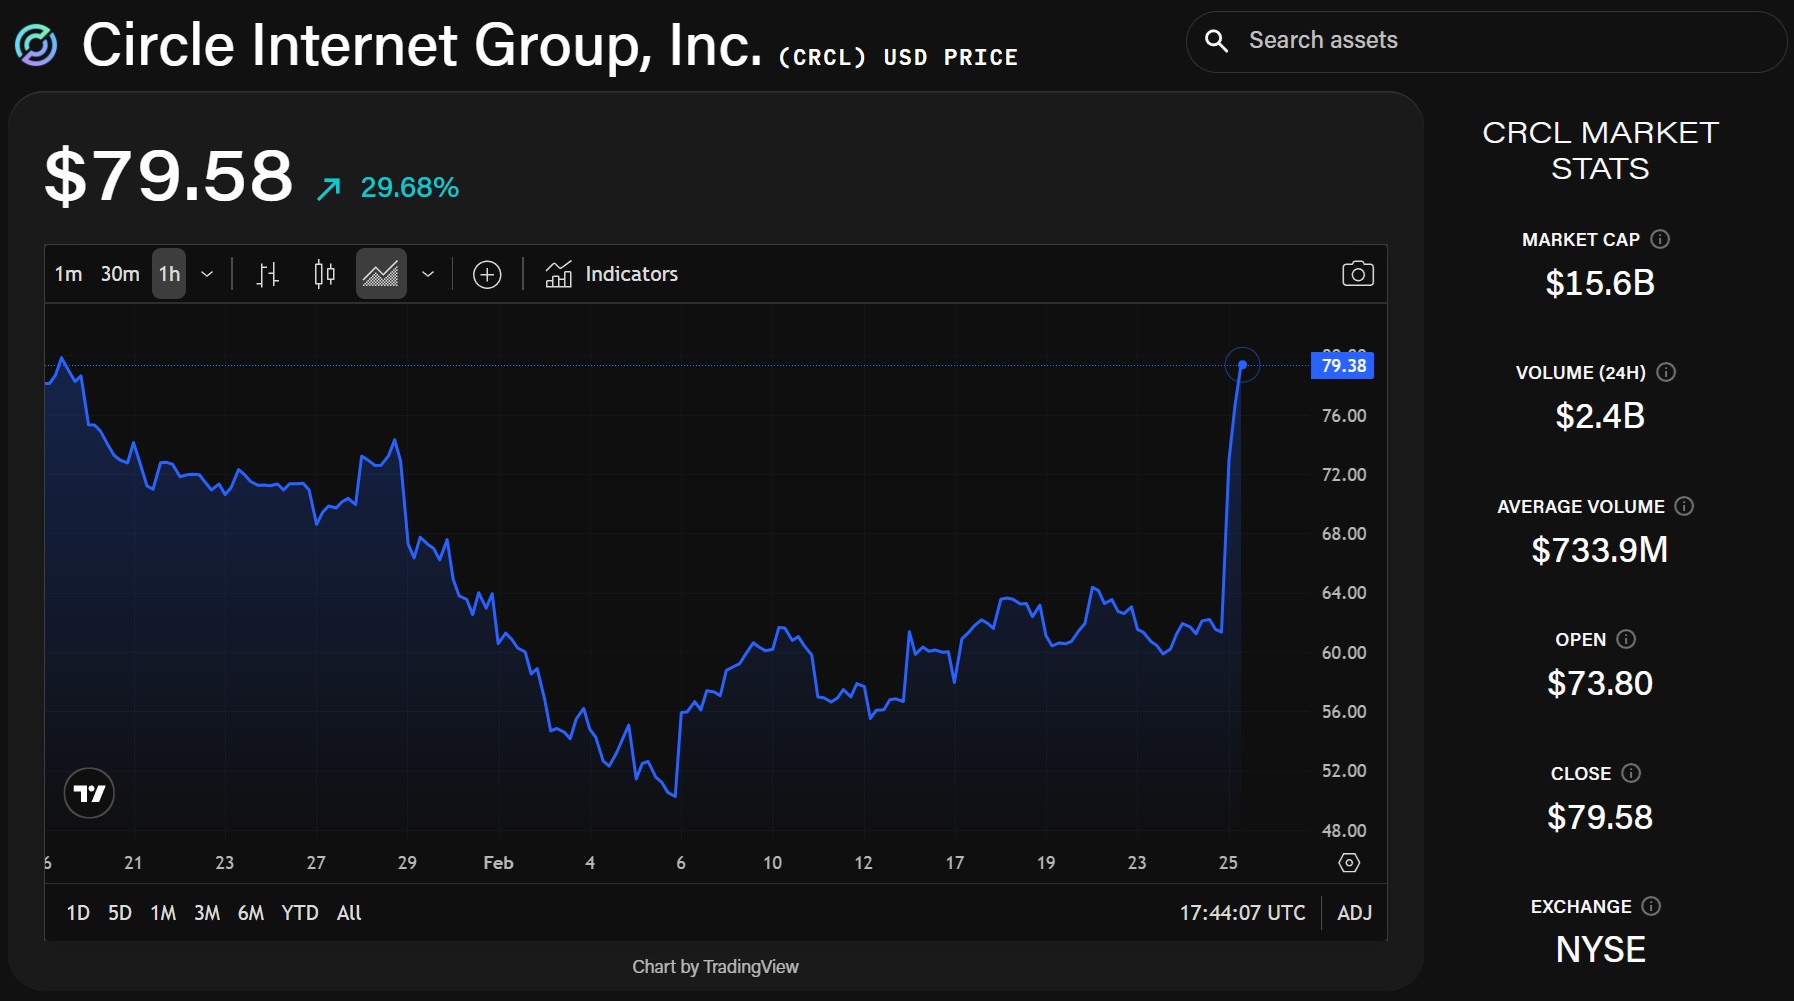This screenshot has width=1794, height=1001.
Task: Take a chart snapshot with the camera icon
Action: [x=1359, y=273]
